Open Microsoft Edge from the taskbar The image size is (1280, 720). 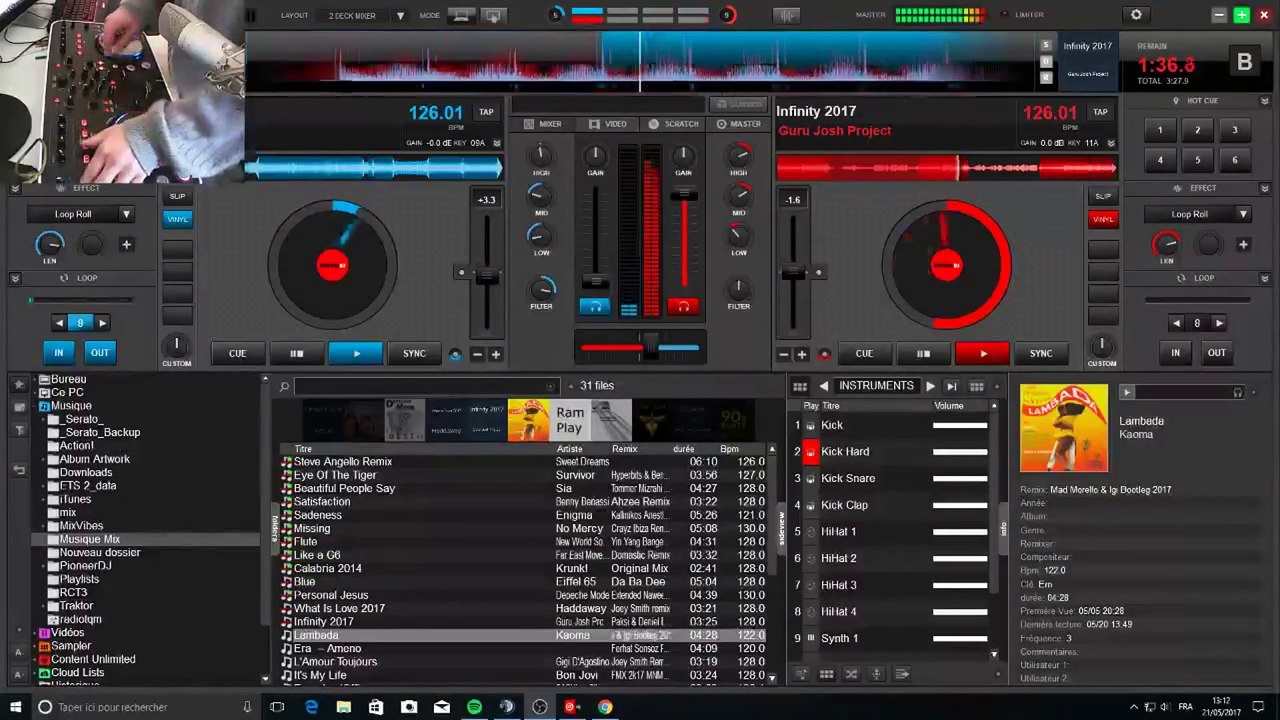(x=311, y=707)
